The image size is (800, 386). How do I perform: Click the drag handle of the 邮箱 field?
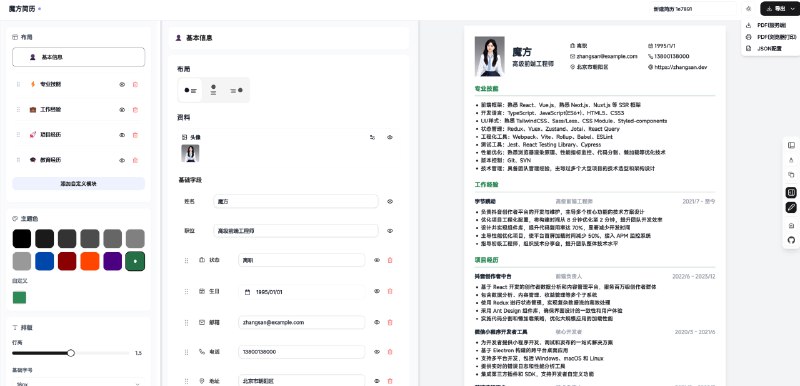(186, 322)
